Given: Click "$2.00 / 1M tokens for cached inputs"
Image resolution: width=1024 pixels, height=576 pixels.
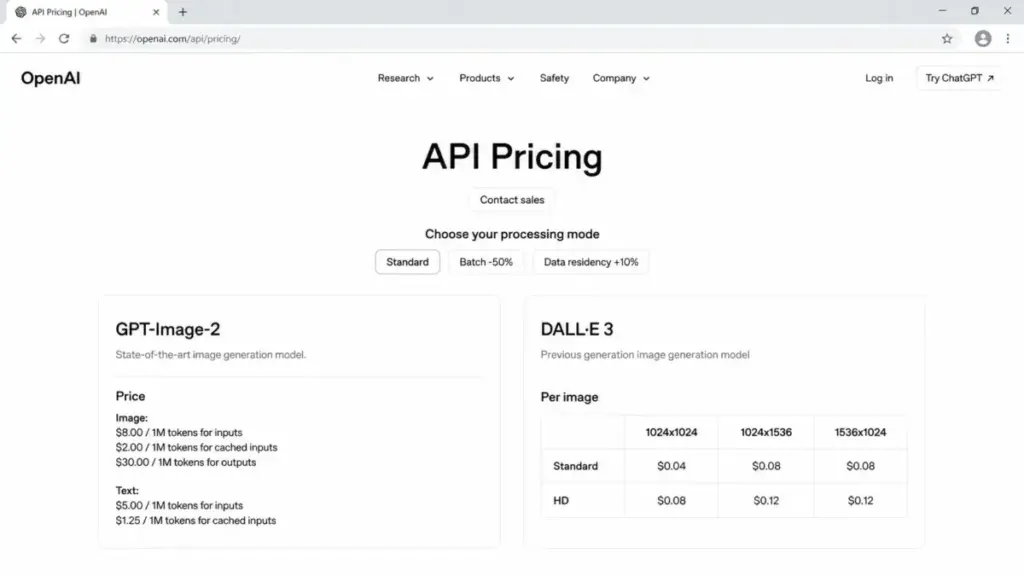Looking at the screenshot, I should point(197,447).
